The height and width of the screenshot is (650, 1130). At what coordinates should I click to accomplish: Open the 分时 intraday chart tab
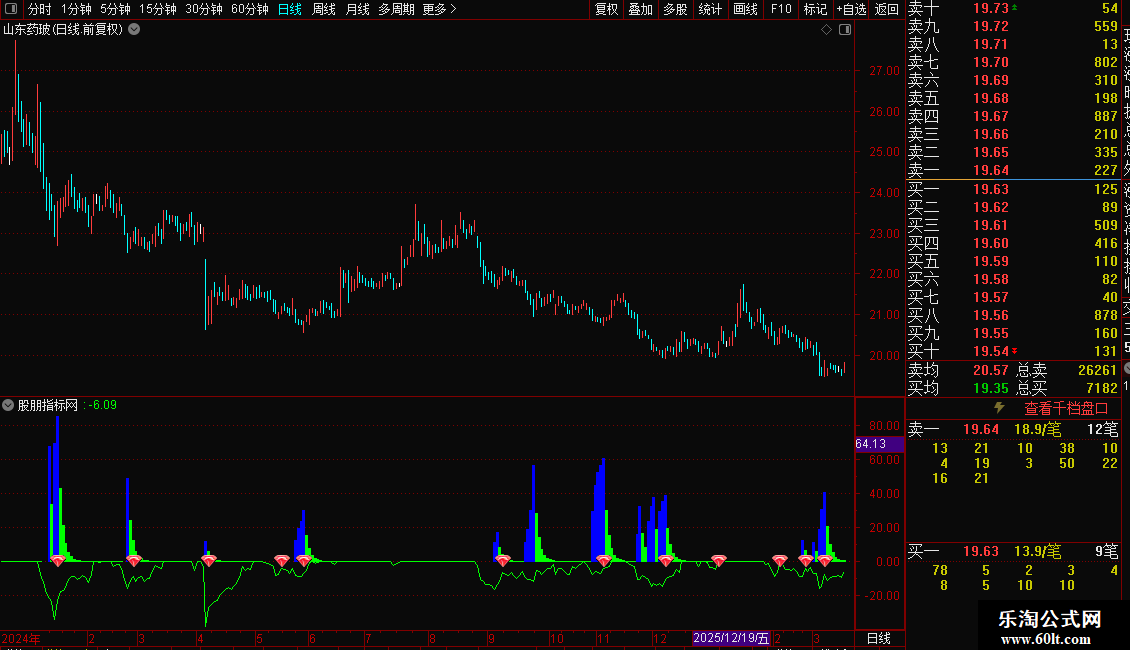40,9
